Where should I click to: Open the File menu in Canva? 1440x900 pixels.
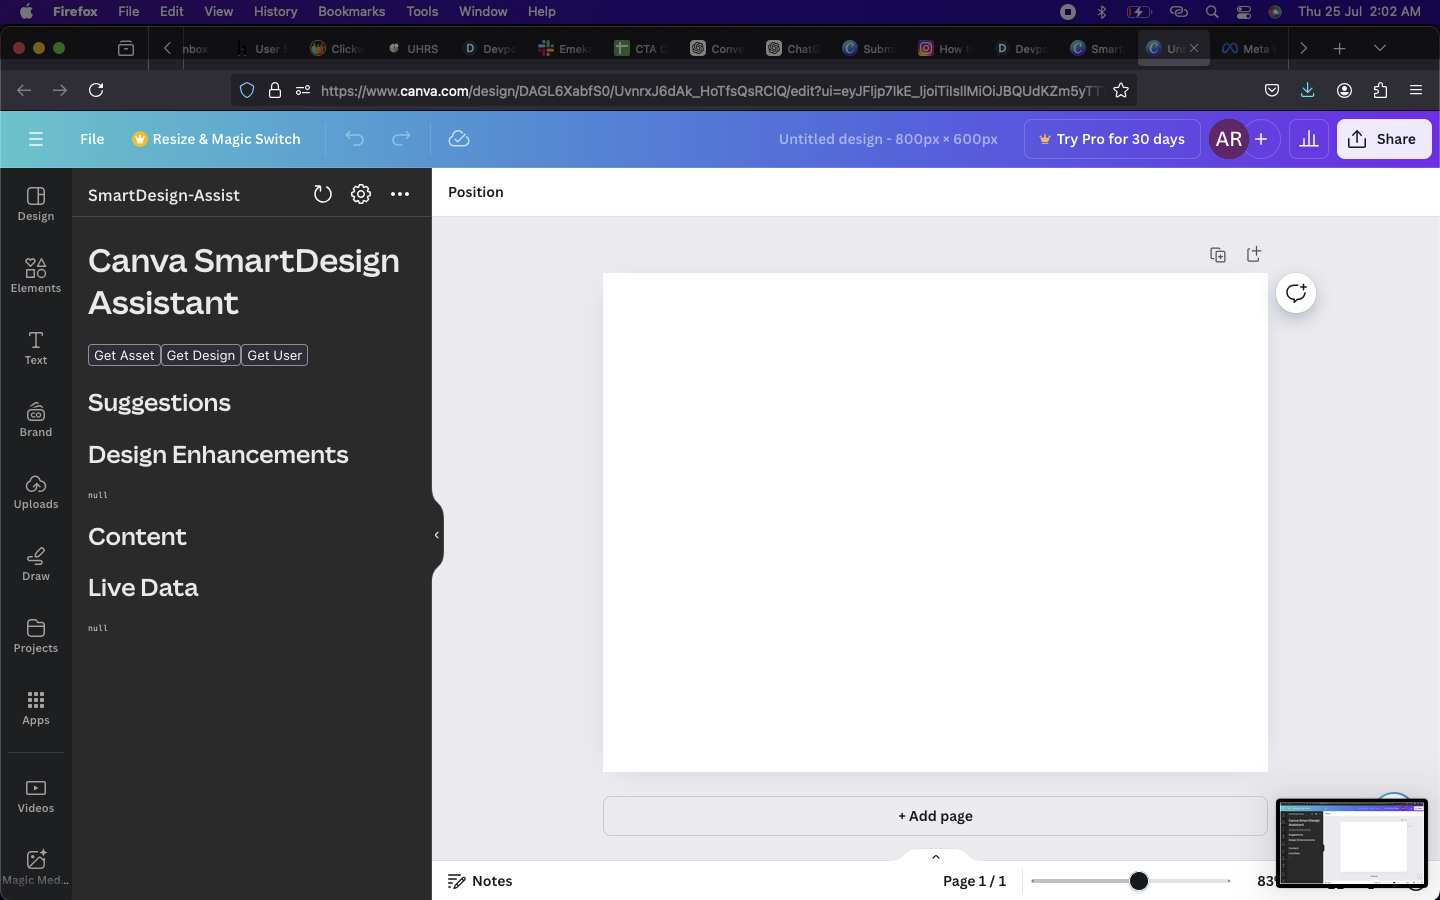(92, 139)
